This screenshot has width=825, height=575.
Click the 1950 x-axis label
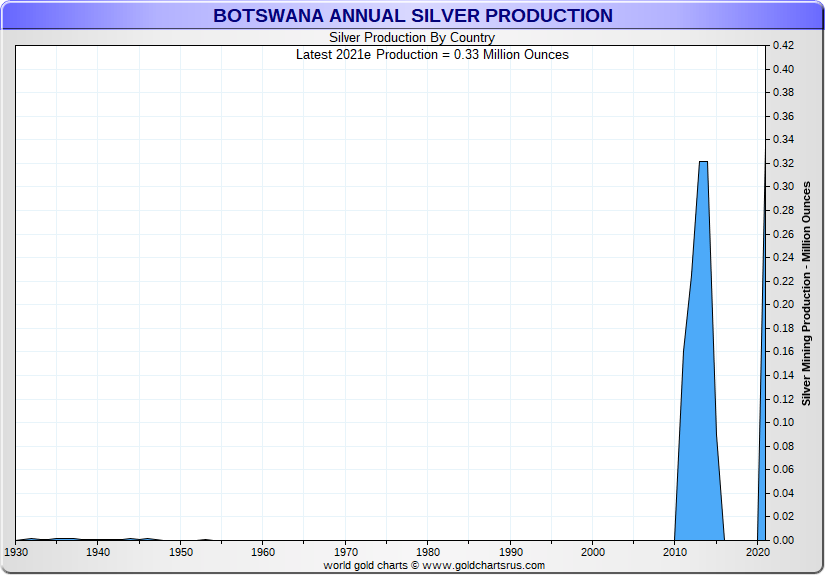[180, 552]
